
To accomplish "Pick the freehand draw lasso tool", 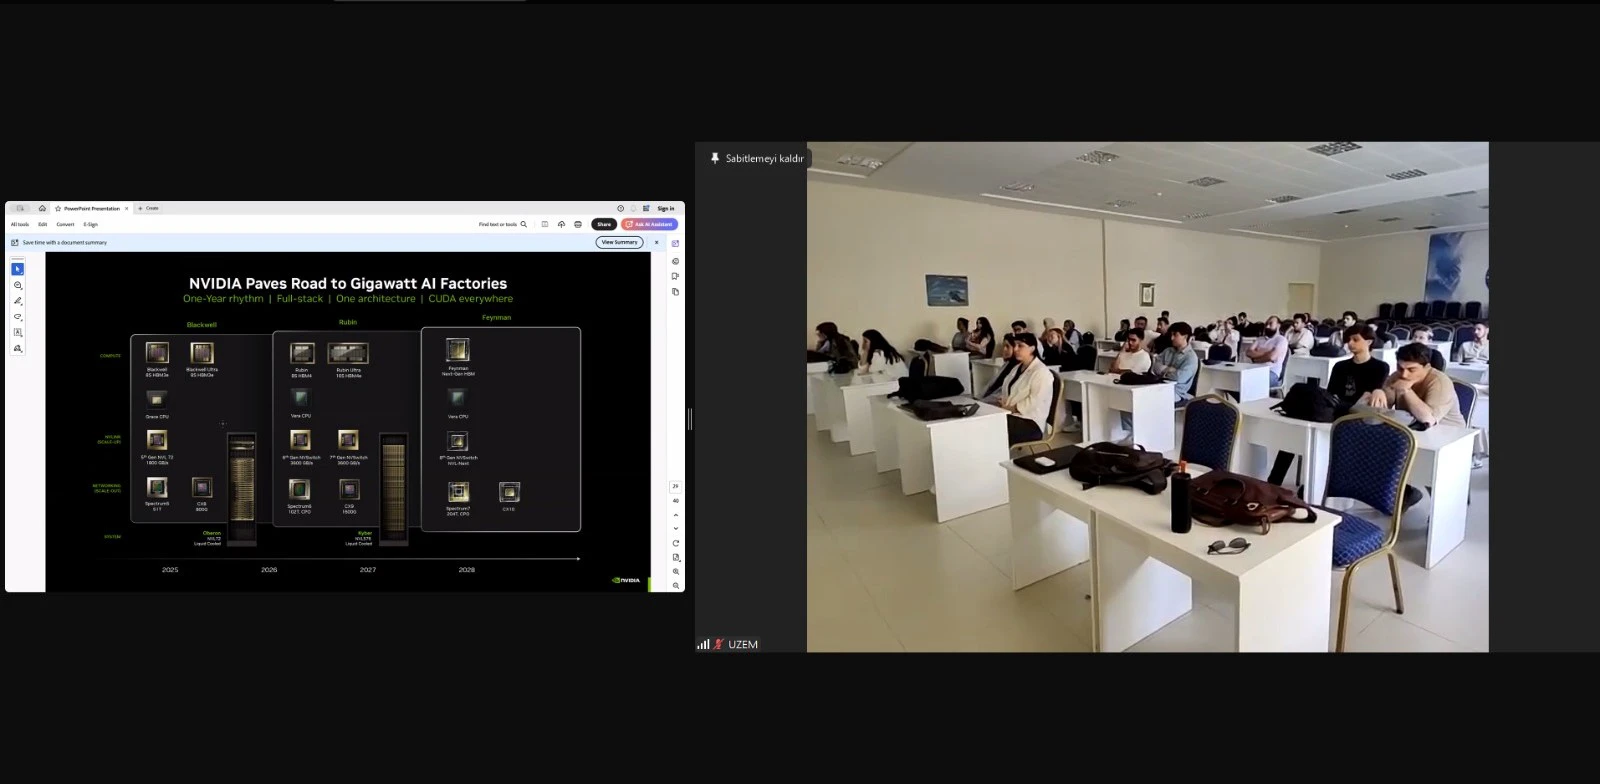I will pyautogui.click(x=17, y=317).
